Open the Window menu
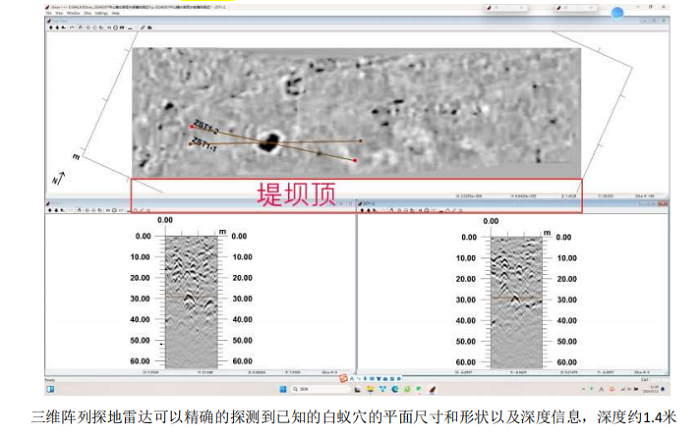700x438 pixels. (73, 14)
